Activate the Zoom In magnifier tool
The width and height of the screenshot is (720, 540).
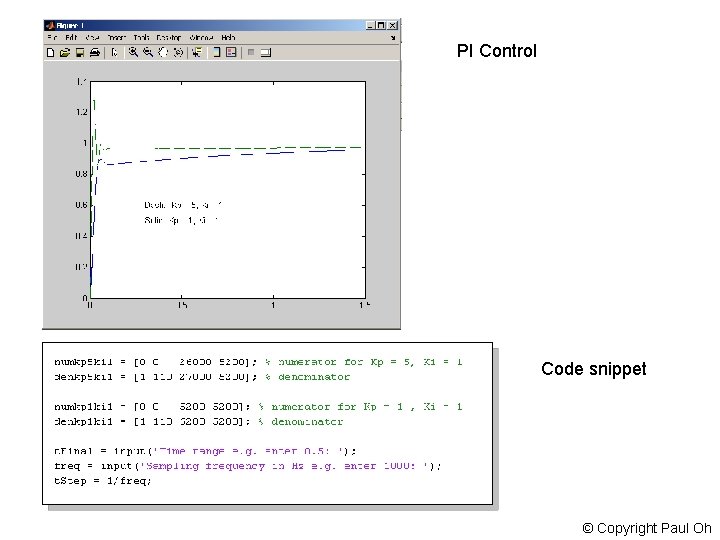click(x=133, y=52)
